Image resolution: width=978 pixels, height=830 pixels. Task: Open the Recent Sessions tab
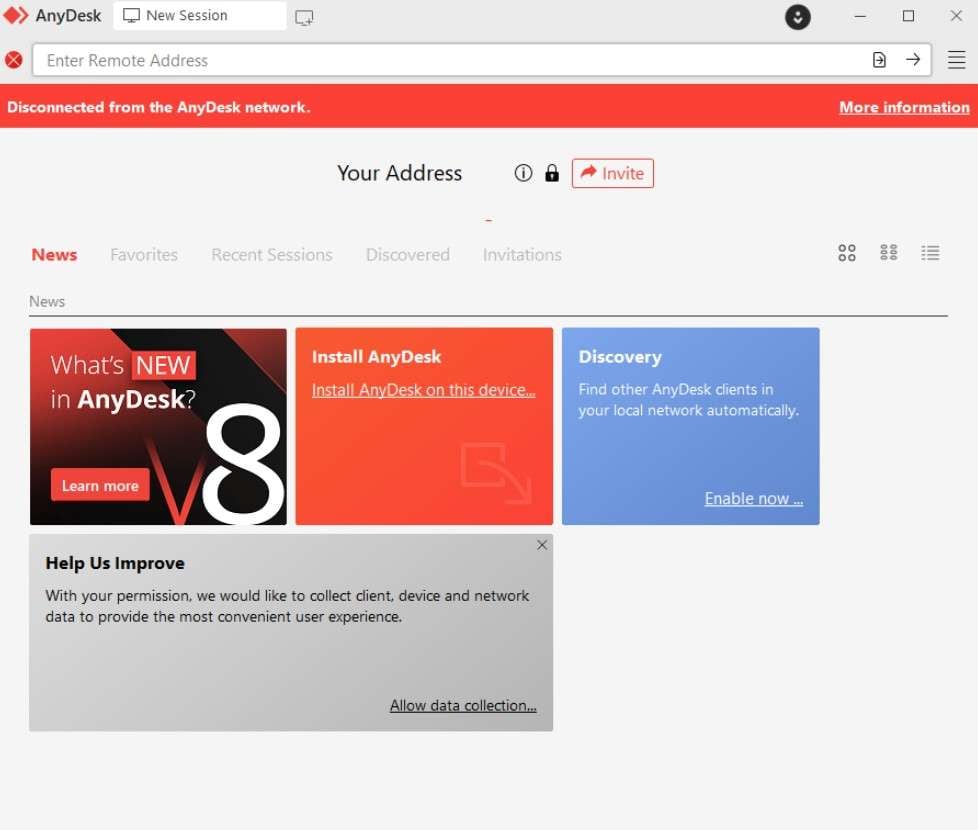[x=271, y=254]
